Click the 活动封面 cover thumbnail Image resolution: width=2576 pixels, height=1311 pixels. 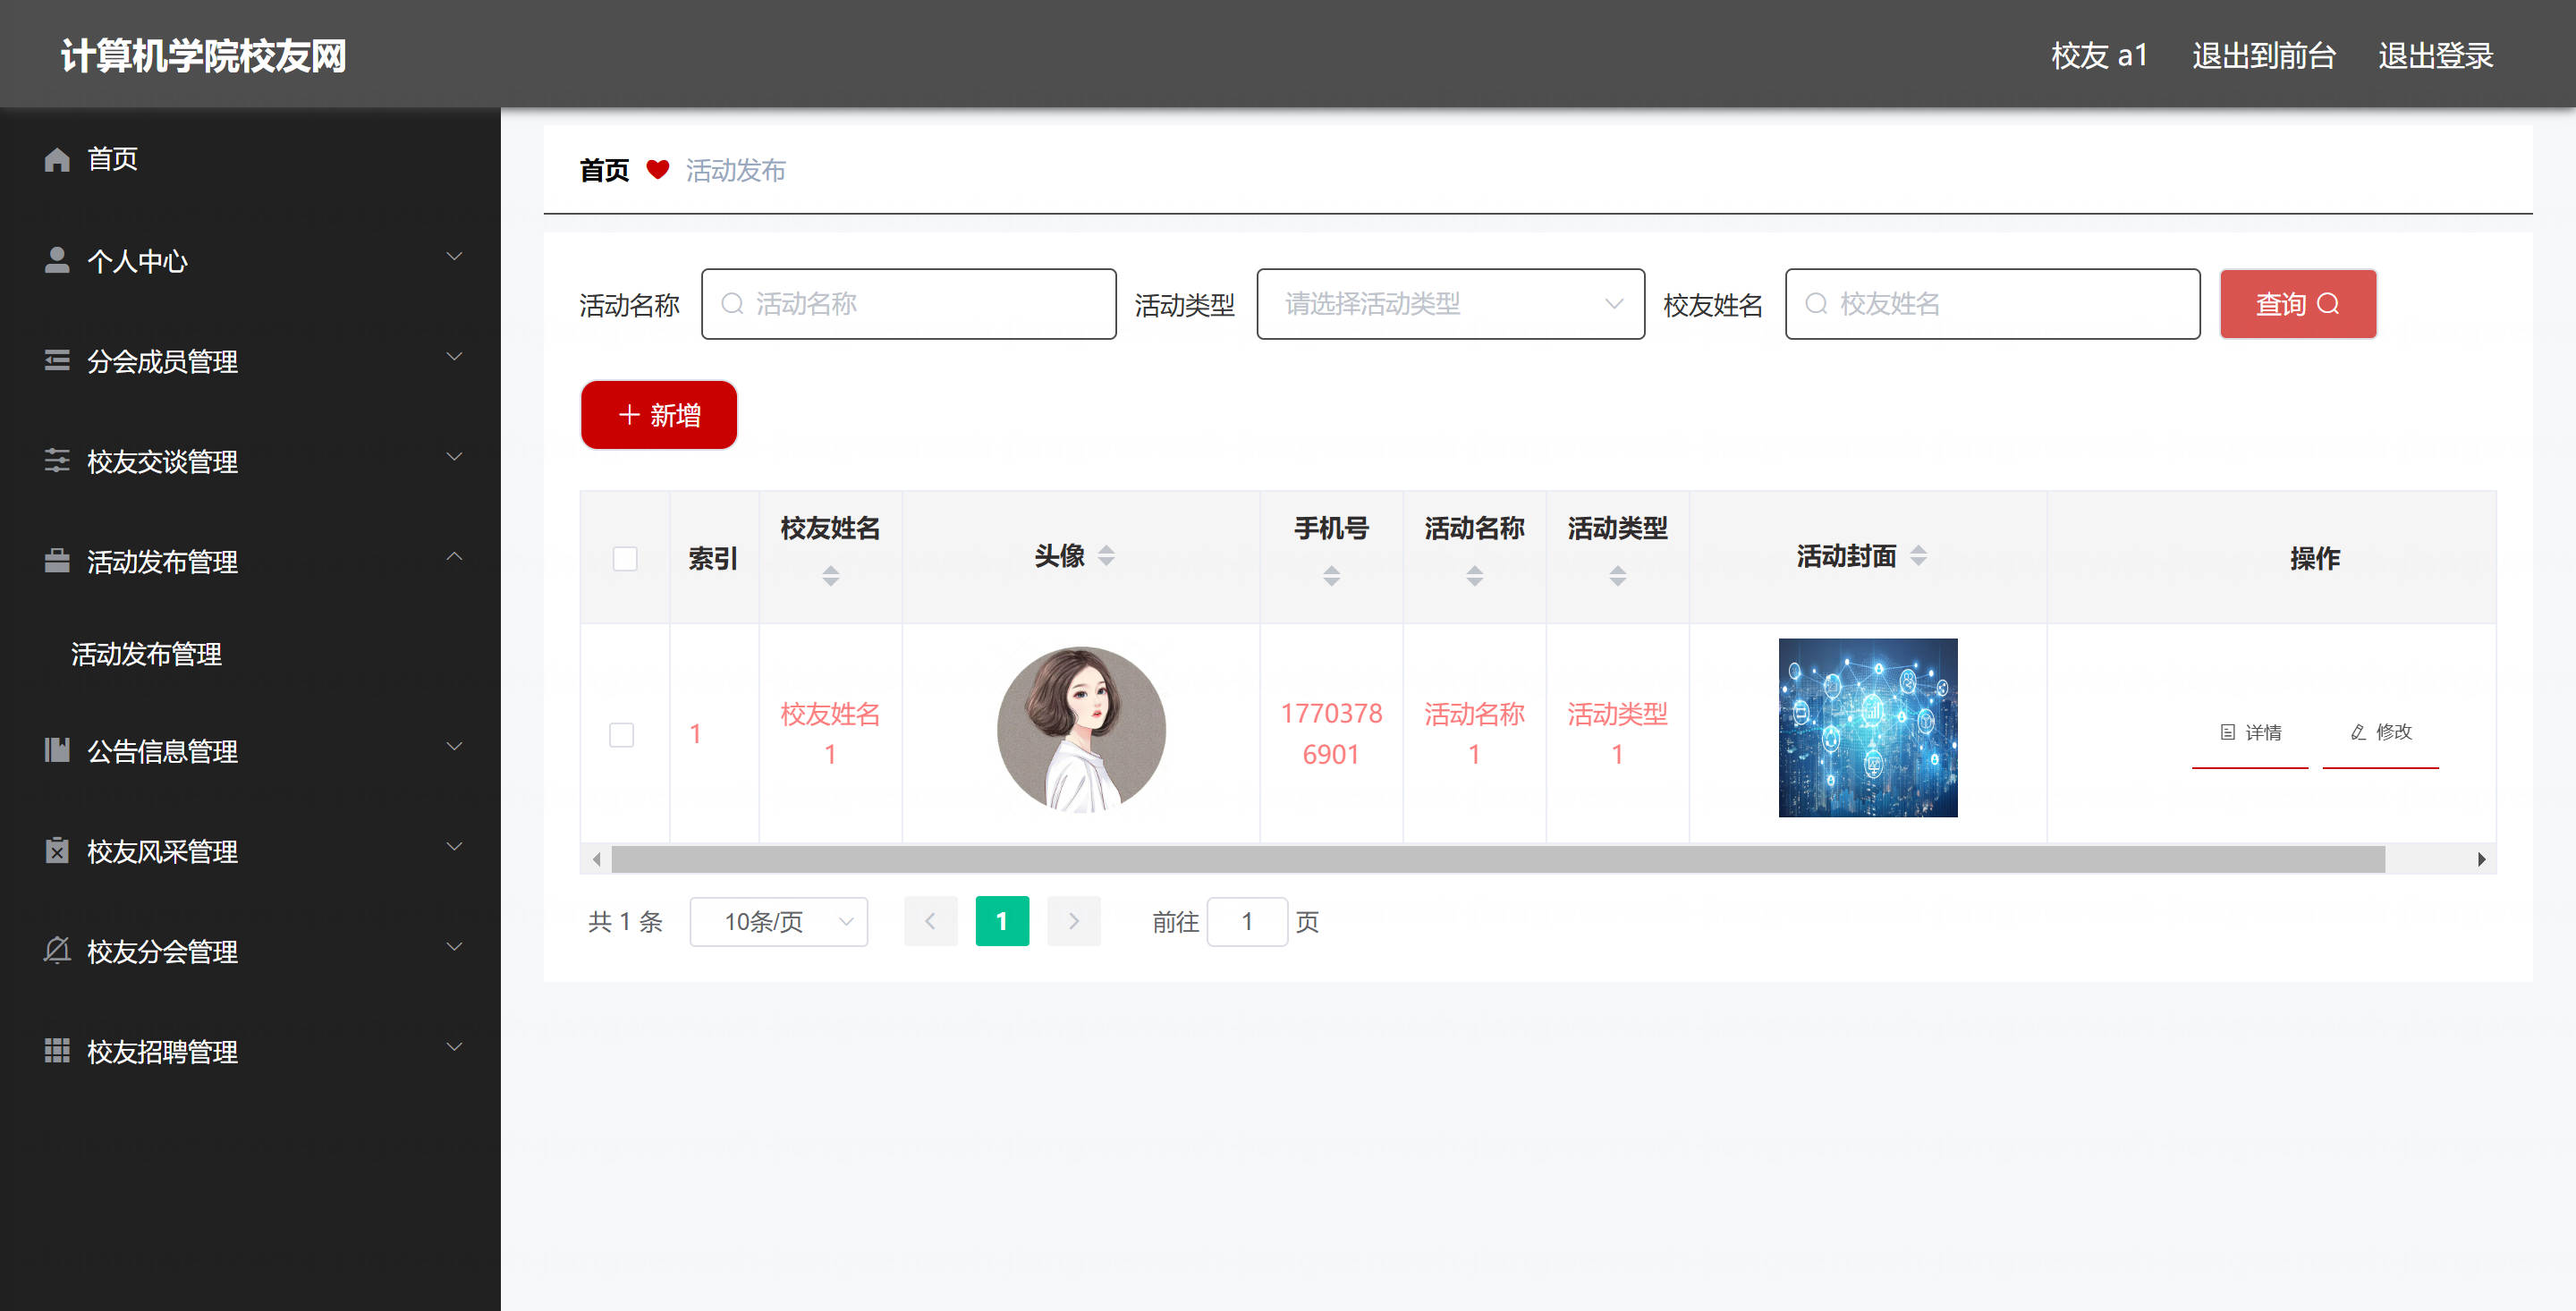point(1868,728)
